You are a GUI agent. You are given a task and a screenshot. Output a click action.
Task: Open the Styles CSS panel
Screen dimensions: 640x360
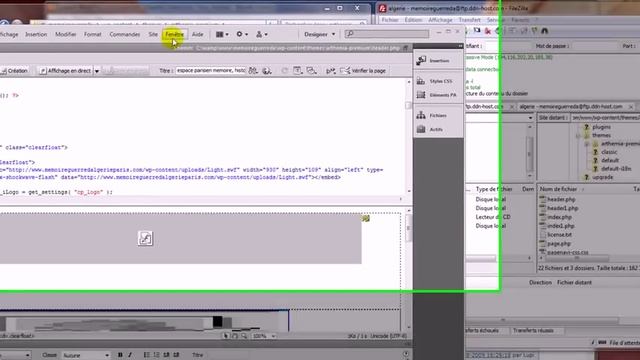(438, 81)
